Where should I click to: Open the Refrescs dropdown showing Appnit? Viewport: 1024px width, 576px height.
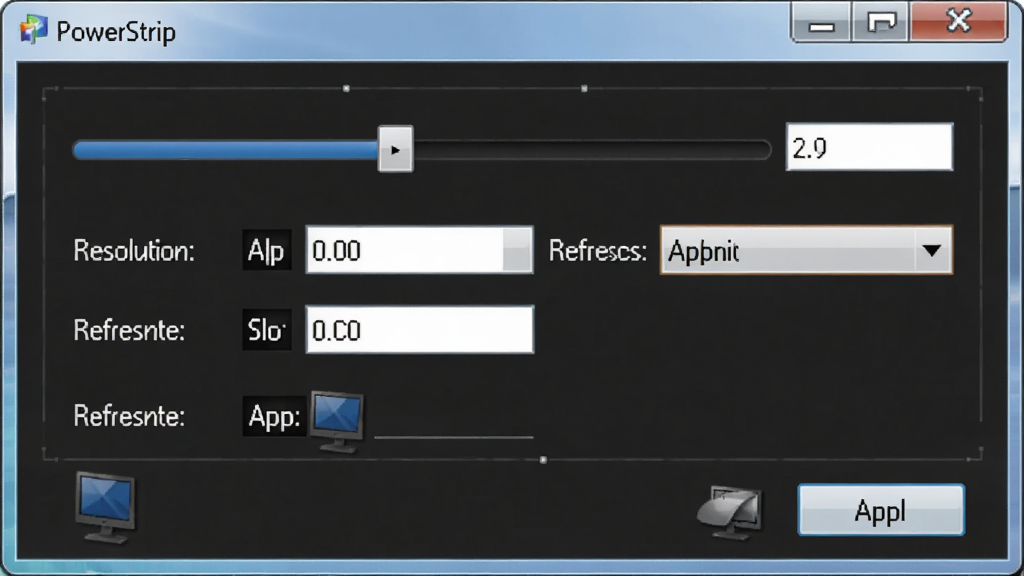pyautogui.click(x=806, y=250)
